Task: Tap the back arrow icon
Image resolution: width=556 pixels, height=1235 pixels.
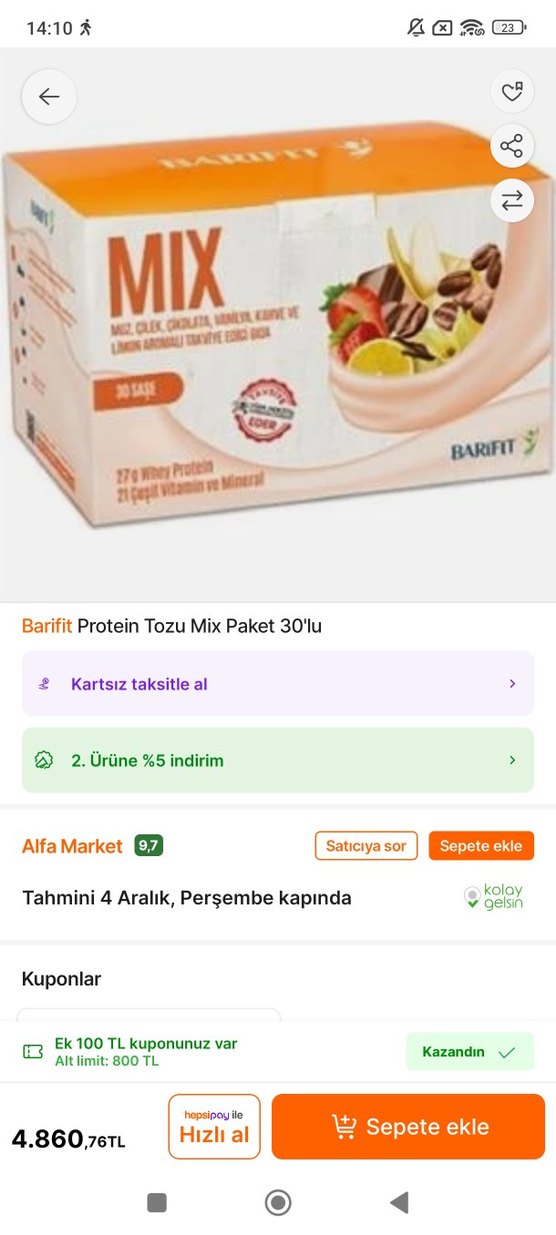Action: pyautogui.click(x=49, y=96)
